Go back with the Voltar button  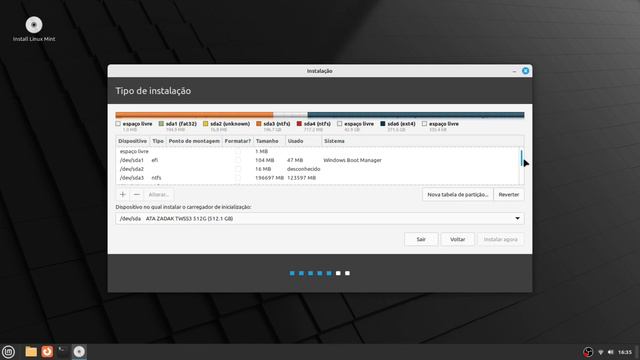point(458,239)
